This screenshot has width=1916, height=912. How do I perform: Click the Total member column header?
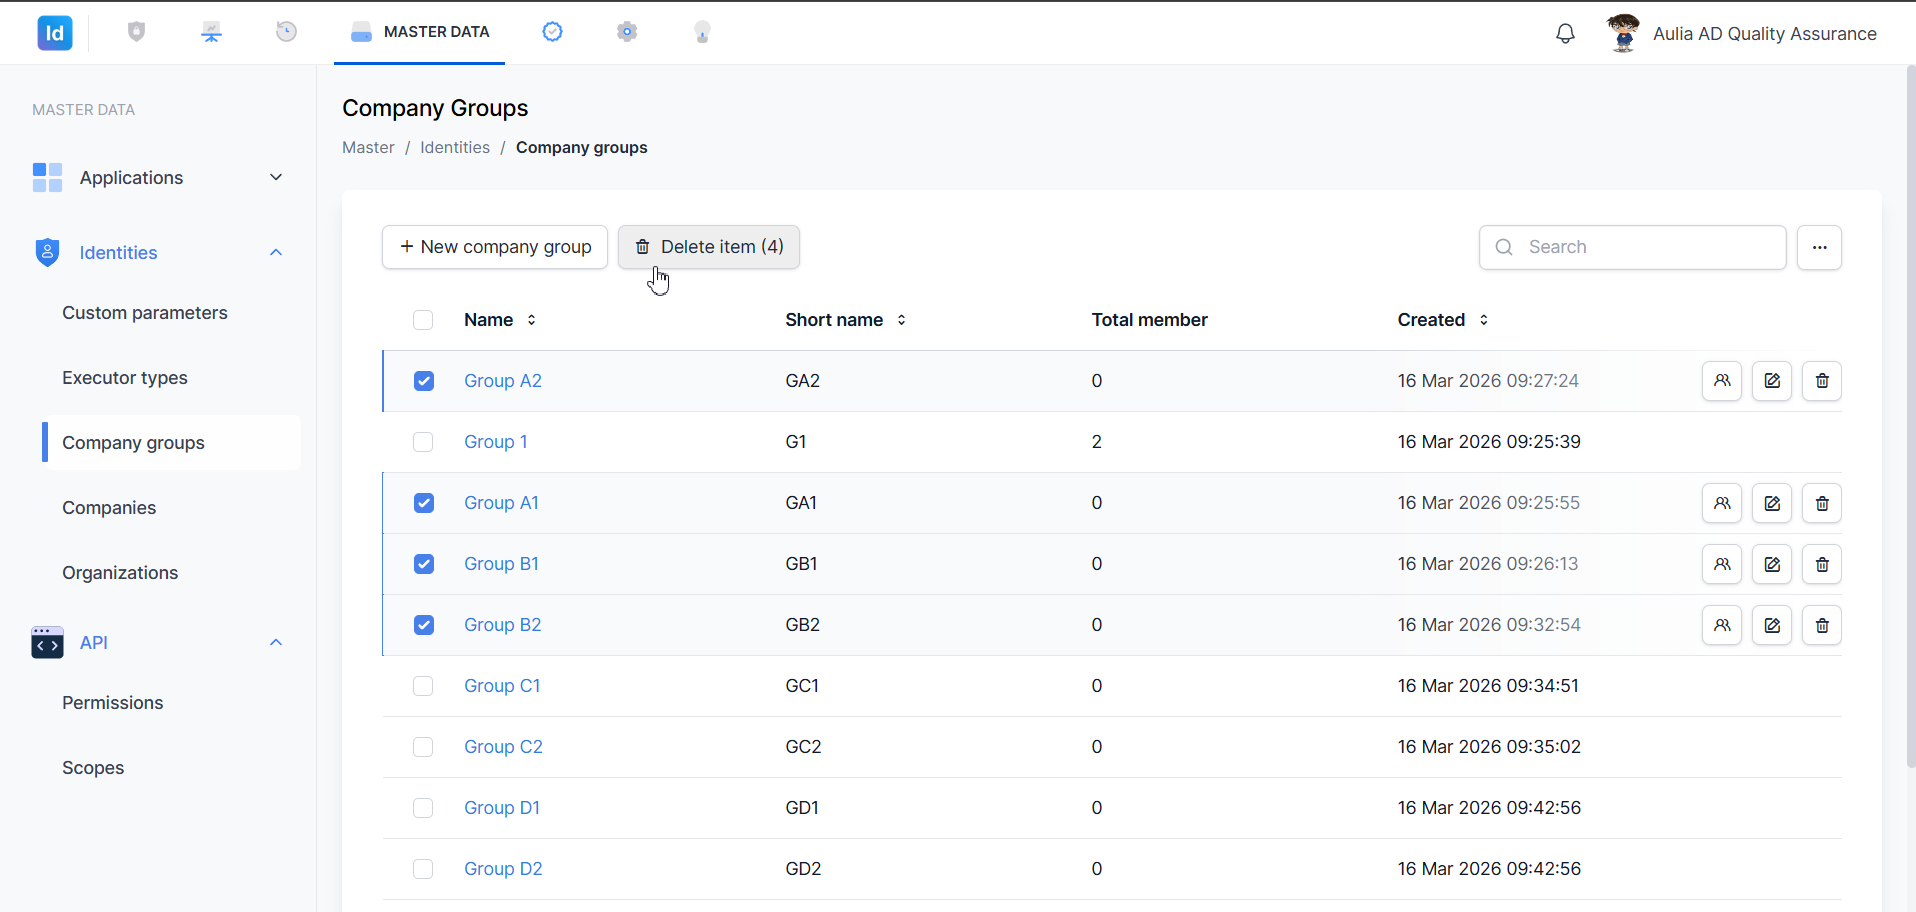click(1149, 320)
